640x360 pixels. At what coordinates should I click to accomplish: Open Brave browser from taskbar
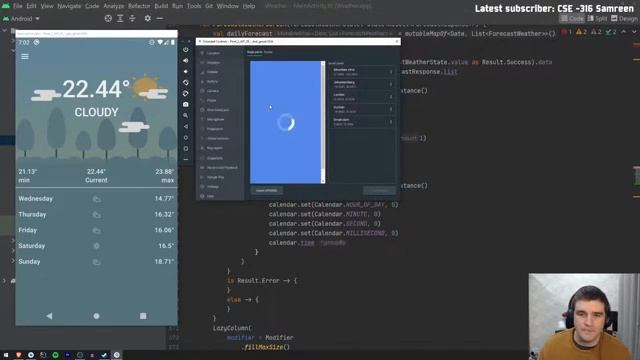[18, 355]
